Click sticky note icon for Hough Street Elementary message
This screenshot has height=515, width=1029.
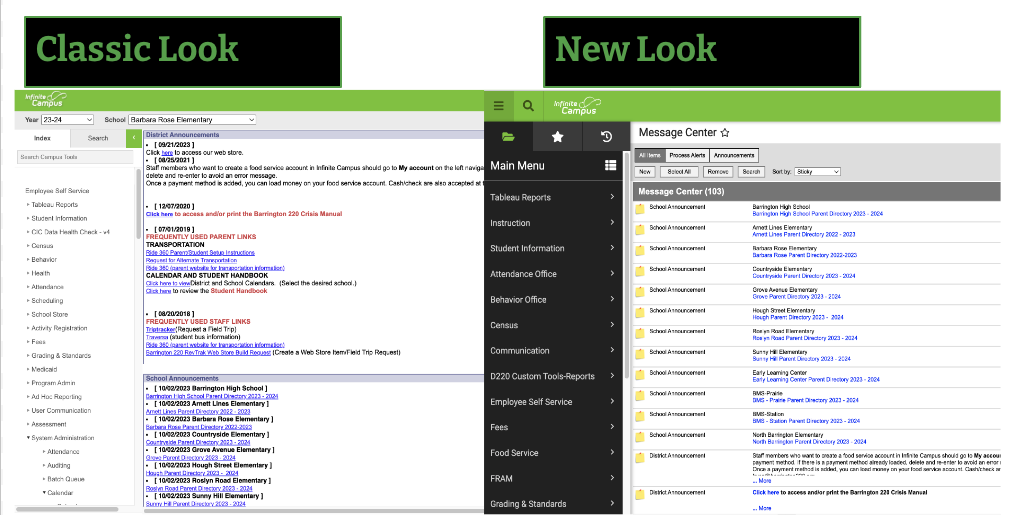pos(640,313)
